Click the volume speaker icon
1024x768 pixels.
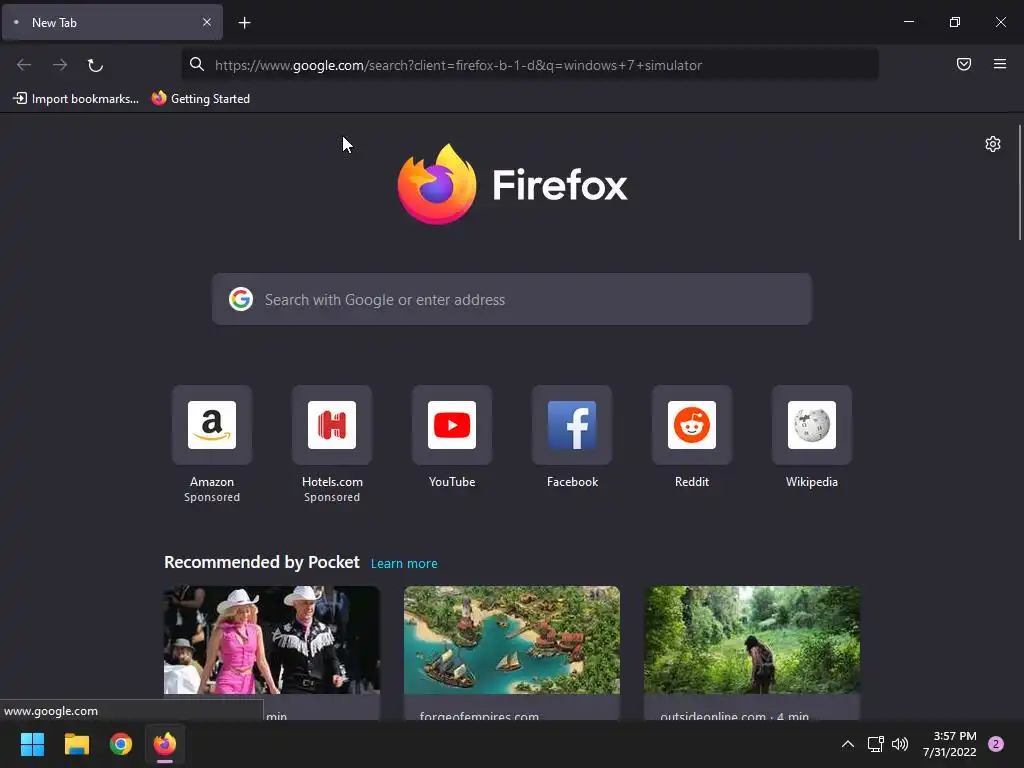coord(900,744)
